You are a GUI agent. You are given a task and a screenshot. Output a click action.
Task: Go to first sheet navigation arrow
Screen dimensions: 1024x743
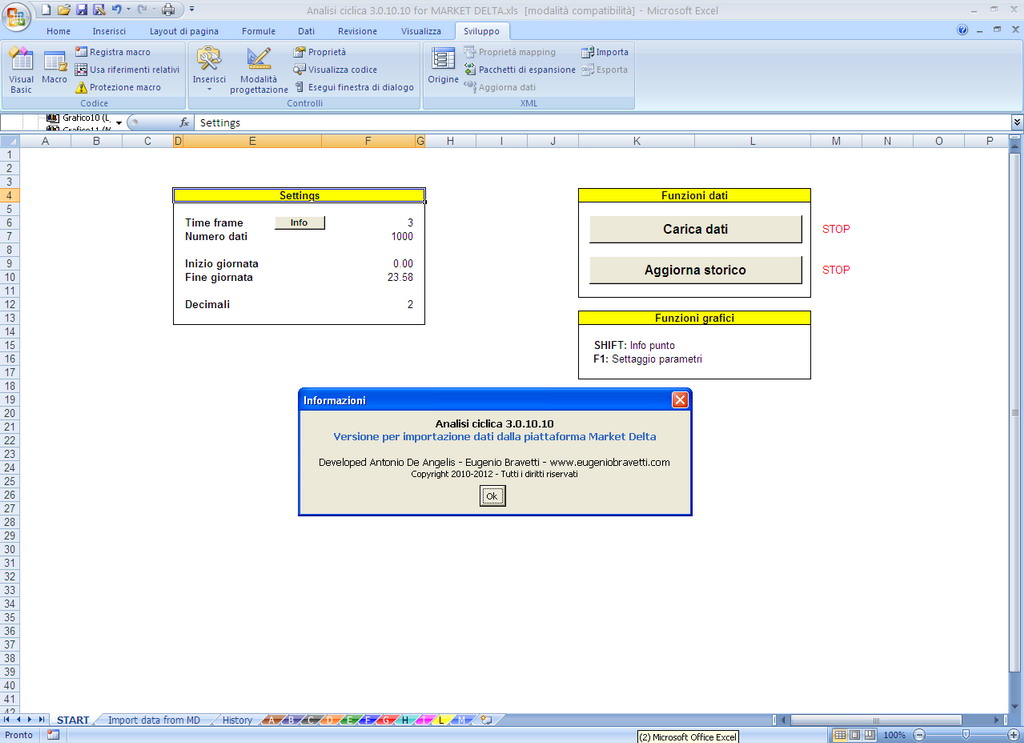[x=7, y=719]
